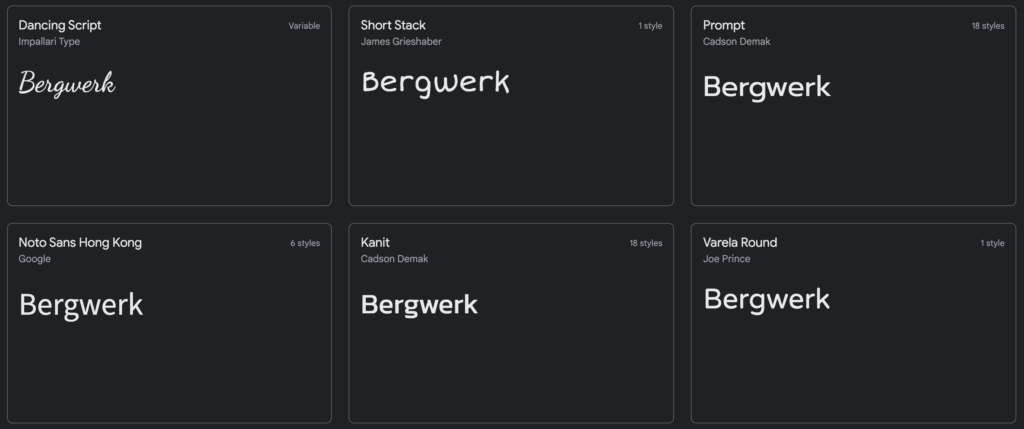Click the Prompt card's Bergwerk preview text
This screenshot has width=1024, height=429.
tap(766, 87)
